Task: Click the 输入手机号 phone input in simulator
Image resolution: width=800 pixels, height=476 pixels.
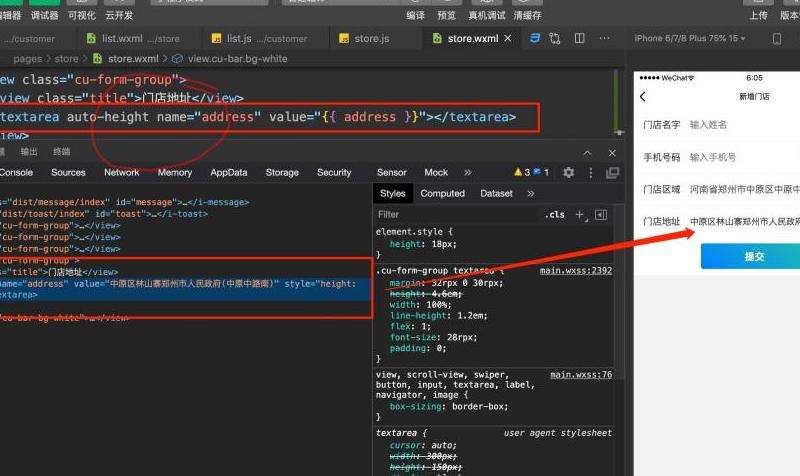Action: point(713,157)
